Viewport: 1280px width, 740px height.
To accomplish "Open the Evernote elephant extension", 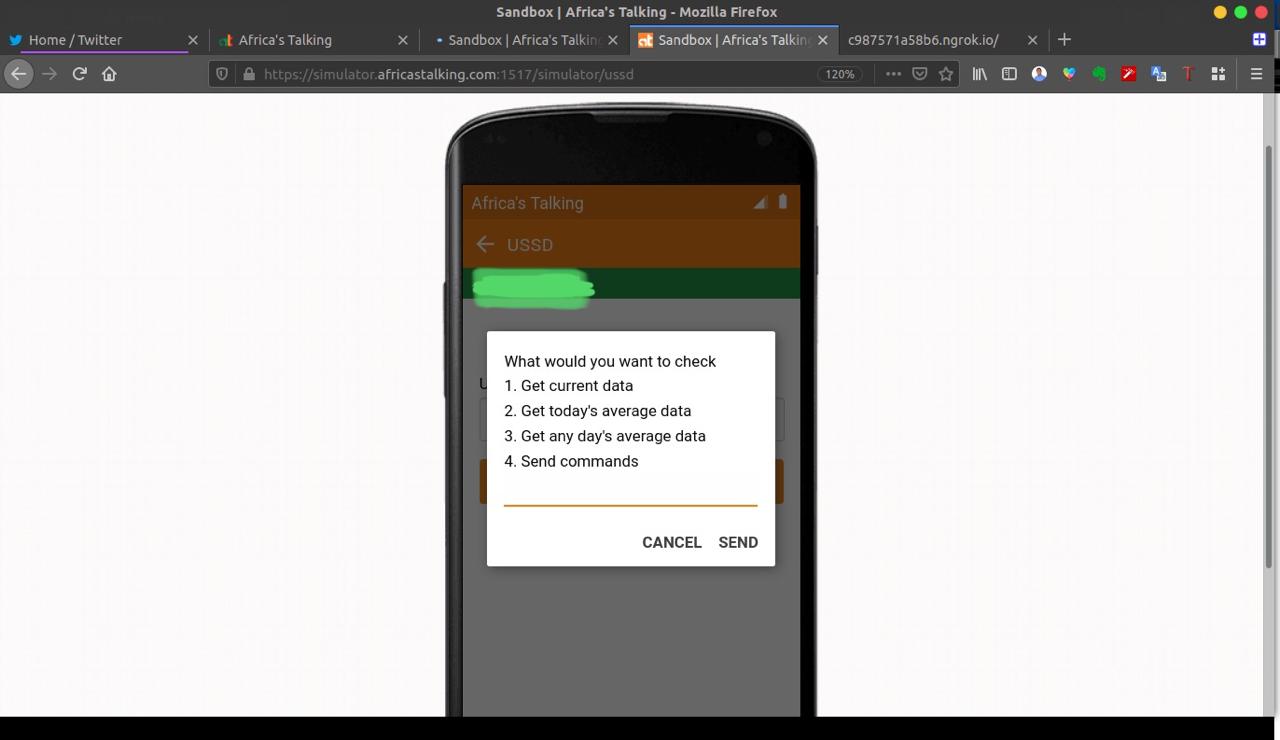I will [x=1099, y=74].
